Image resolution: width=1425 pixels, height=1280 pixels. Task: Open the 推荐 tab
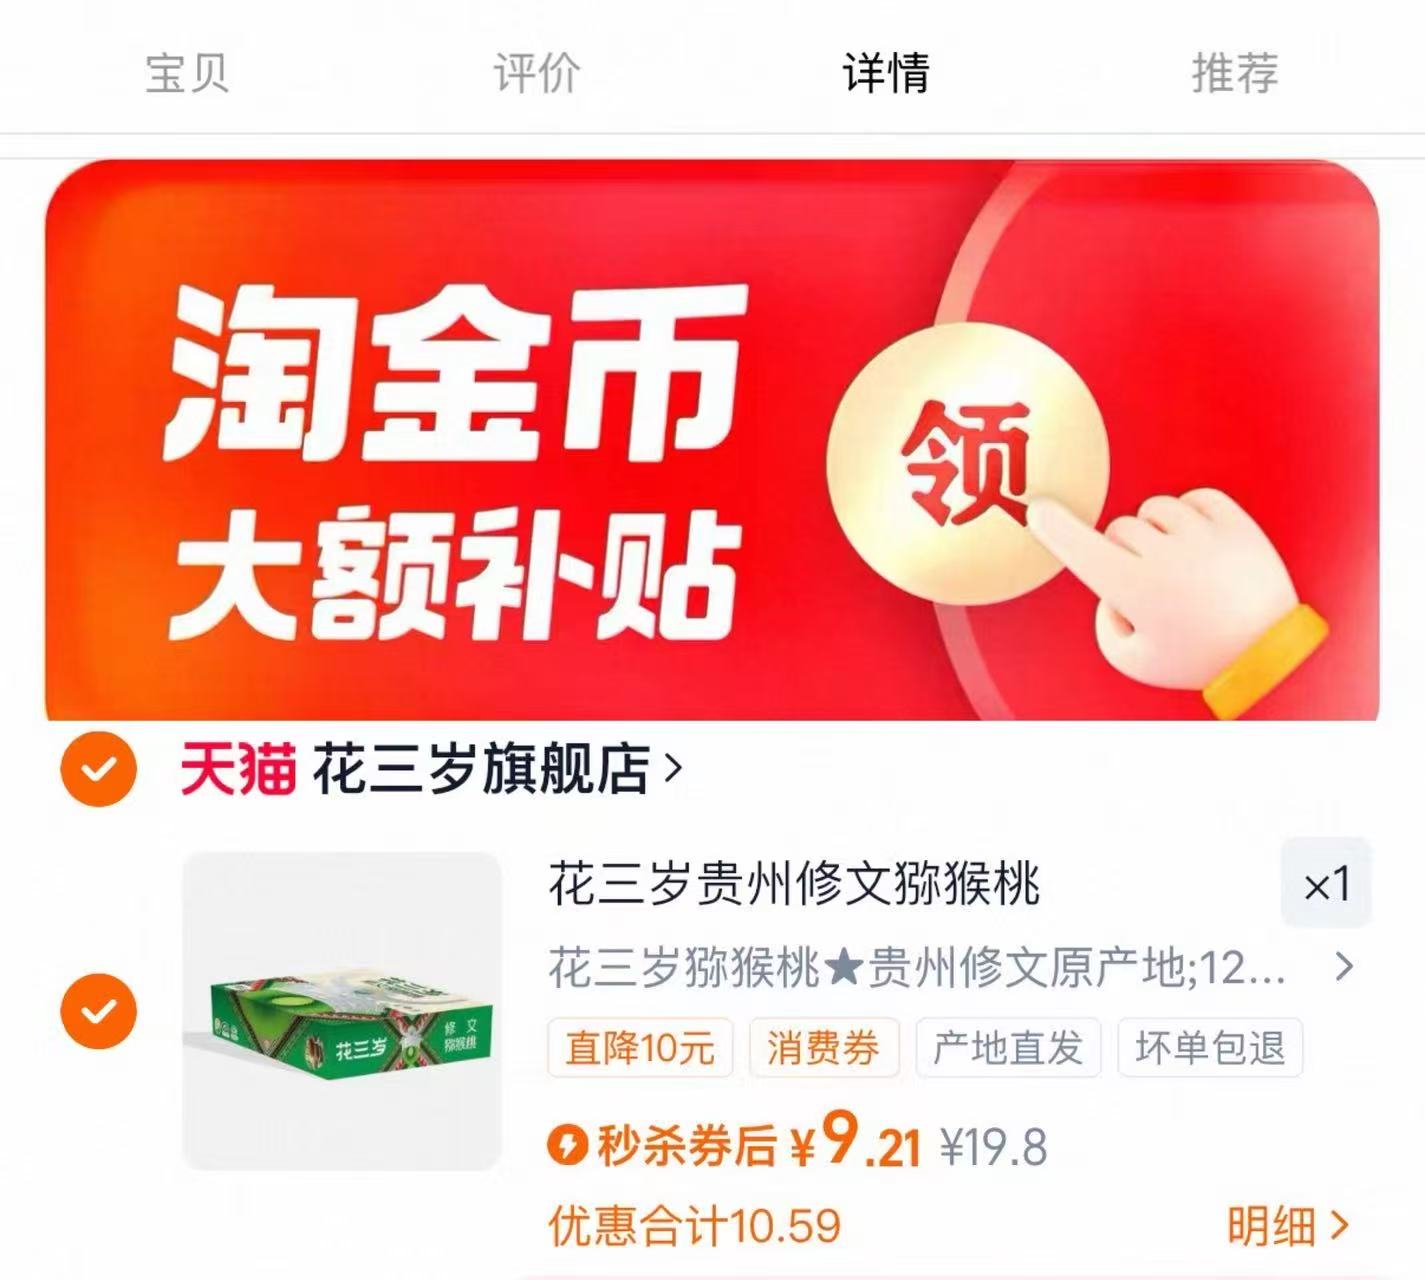1235,73
